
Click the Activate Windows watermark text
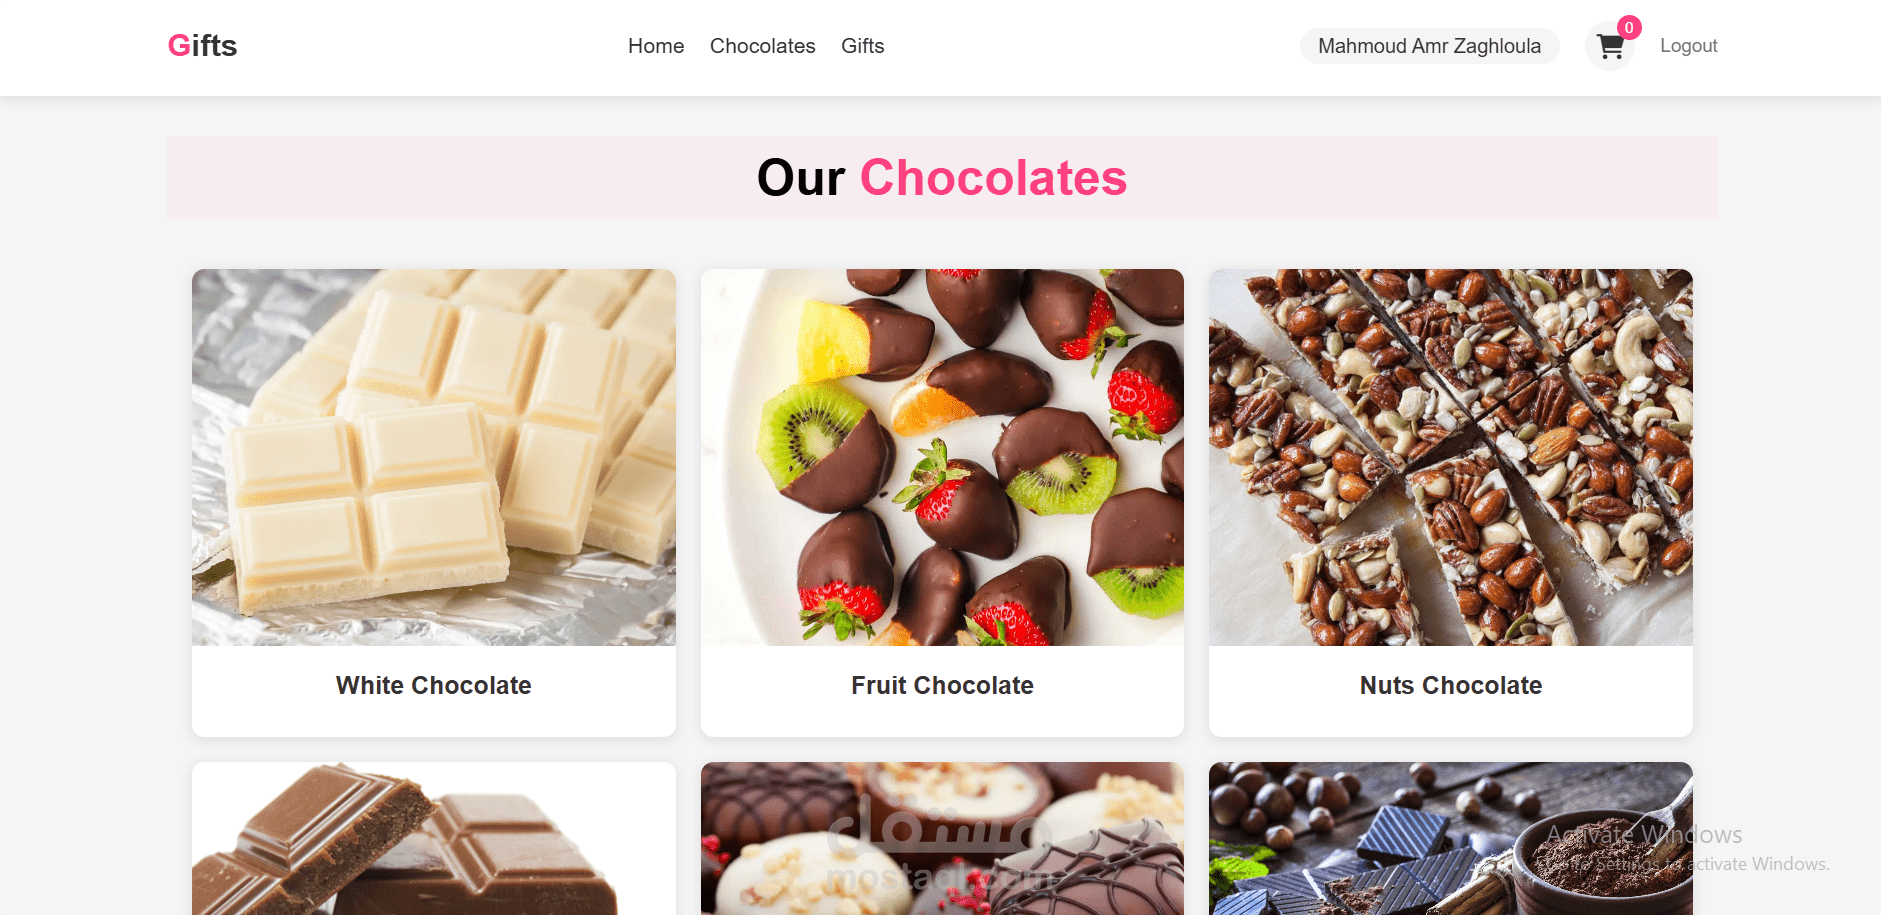coord(1644,835)
